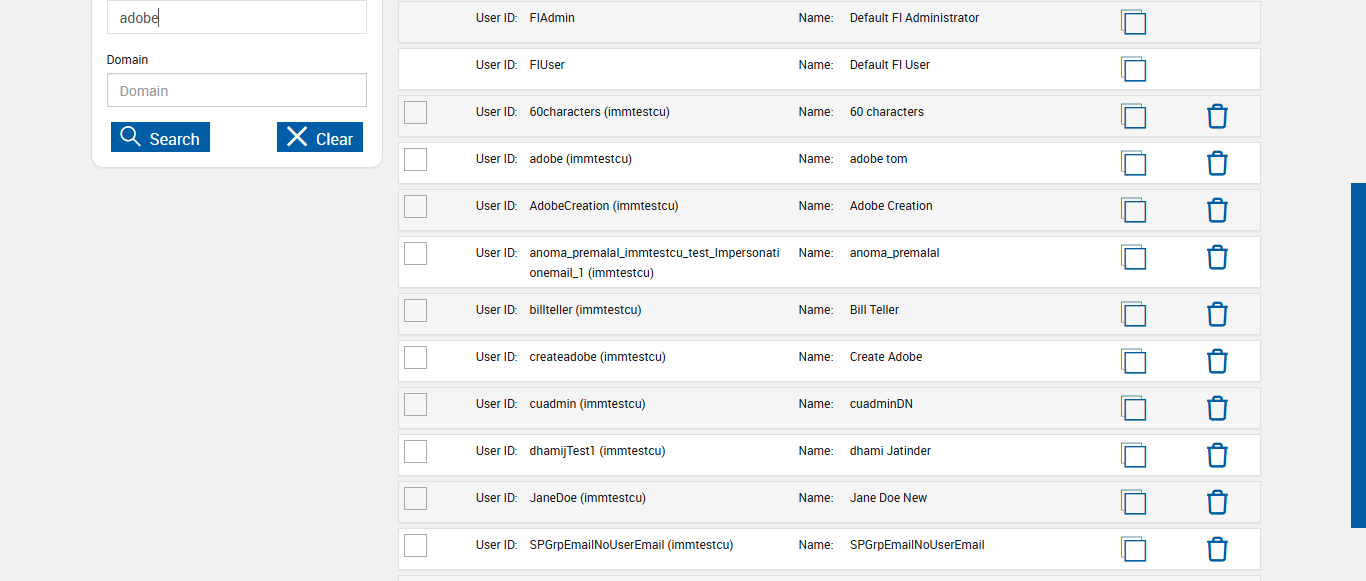Tick the checkbox beside billteller
The height and width of the screenshot is (581, 1366).
click(415, 310)
